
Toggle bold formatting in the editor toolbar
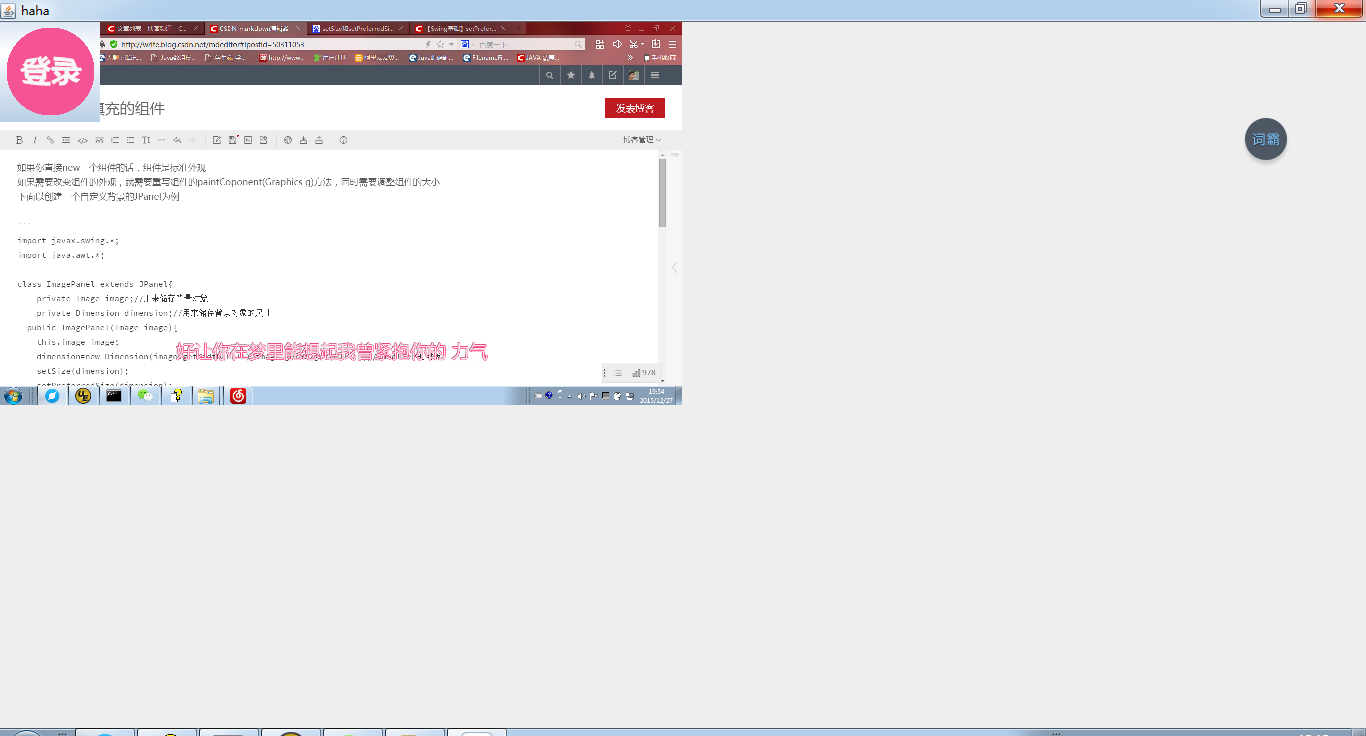[x=19, y=140]
